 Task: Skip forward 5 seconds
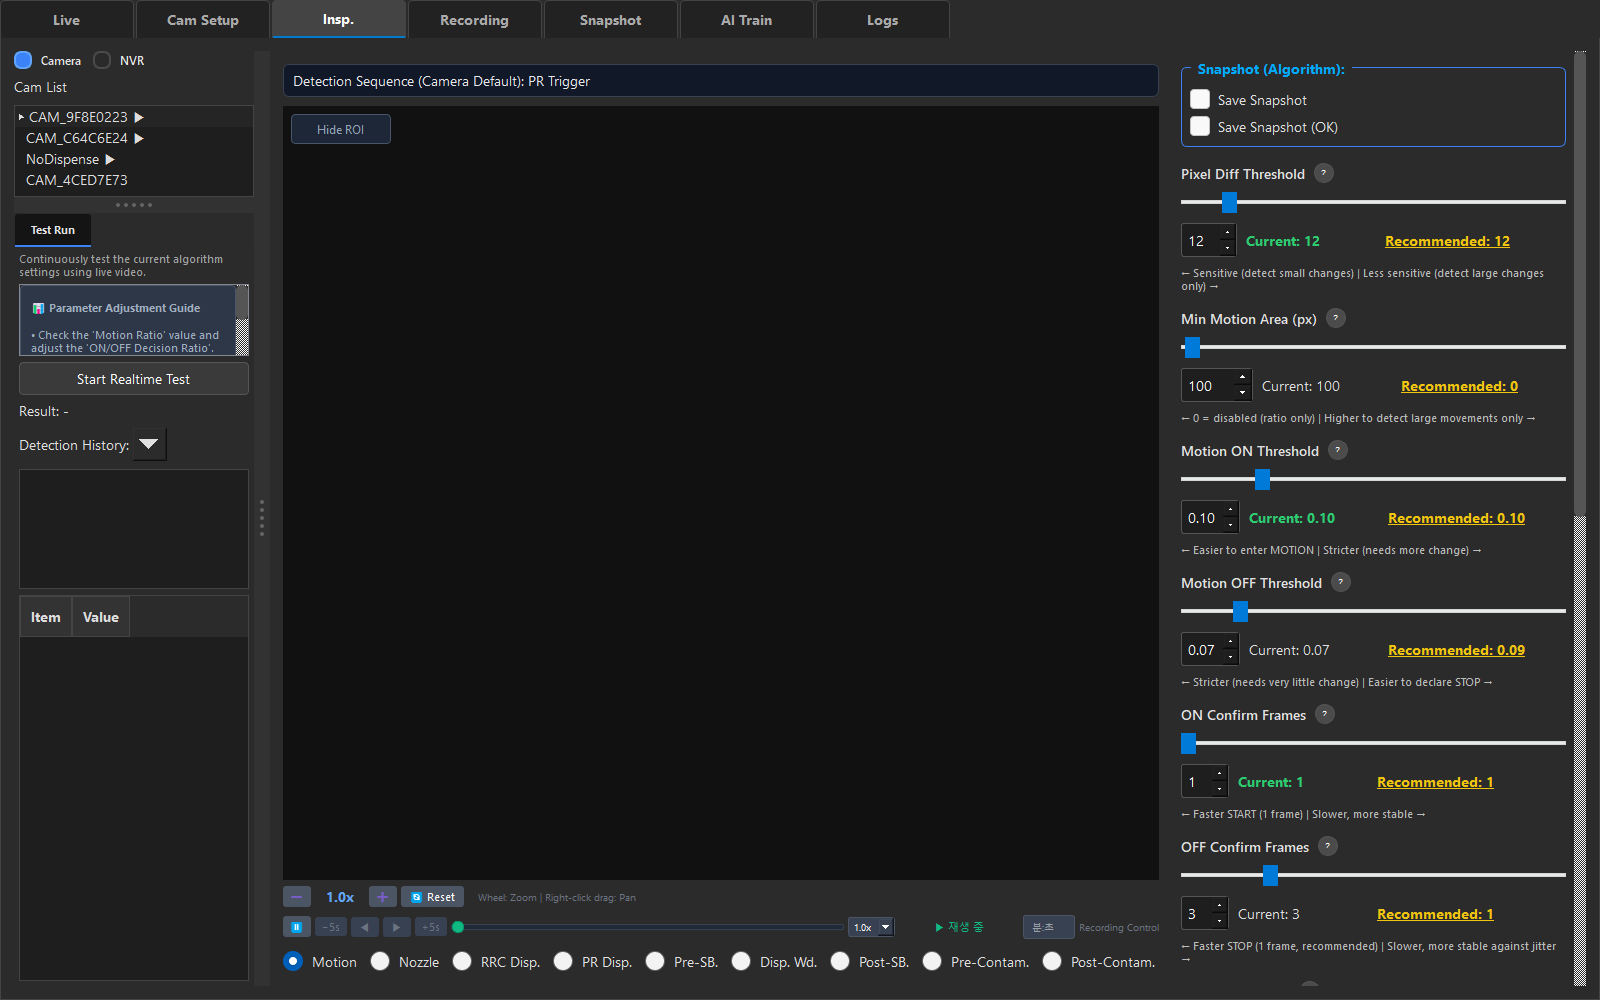(431, 927)
